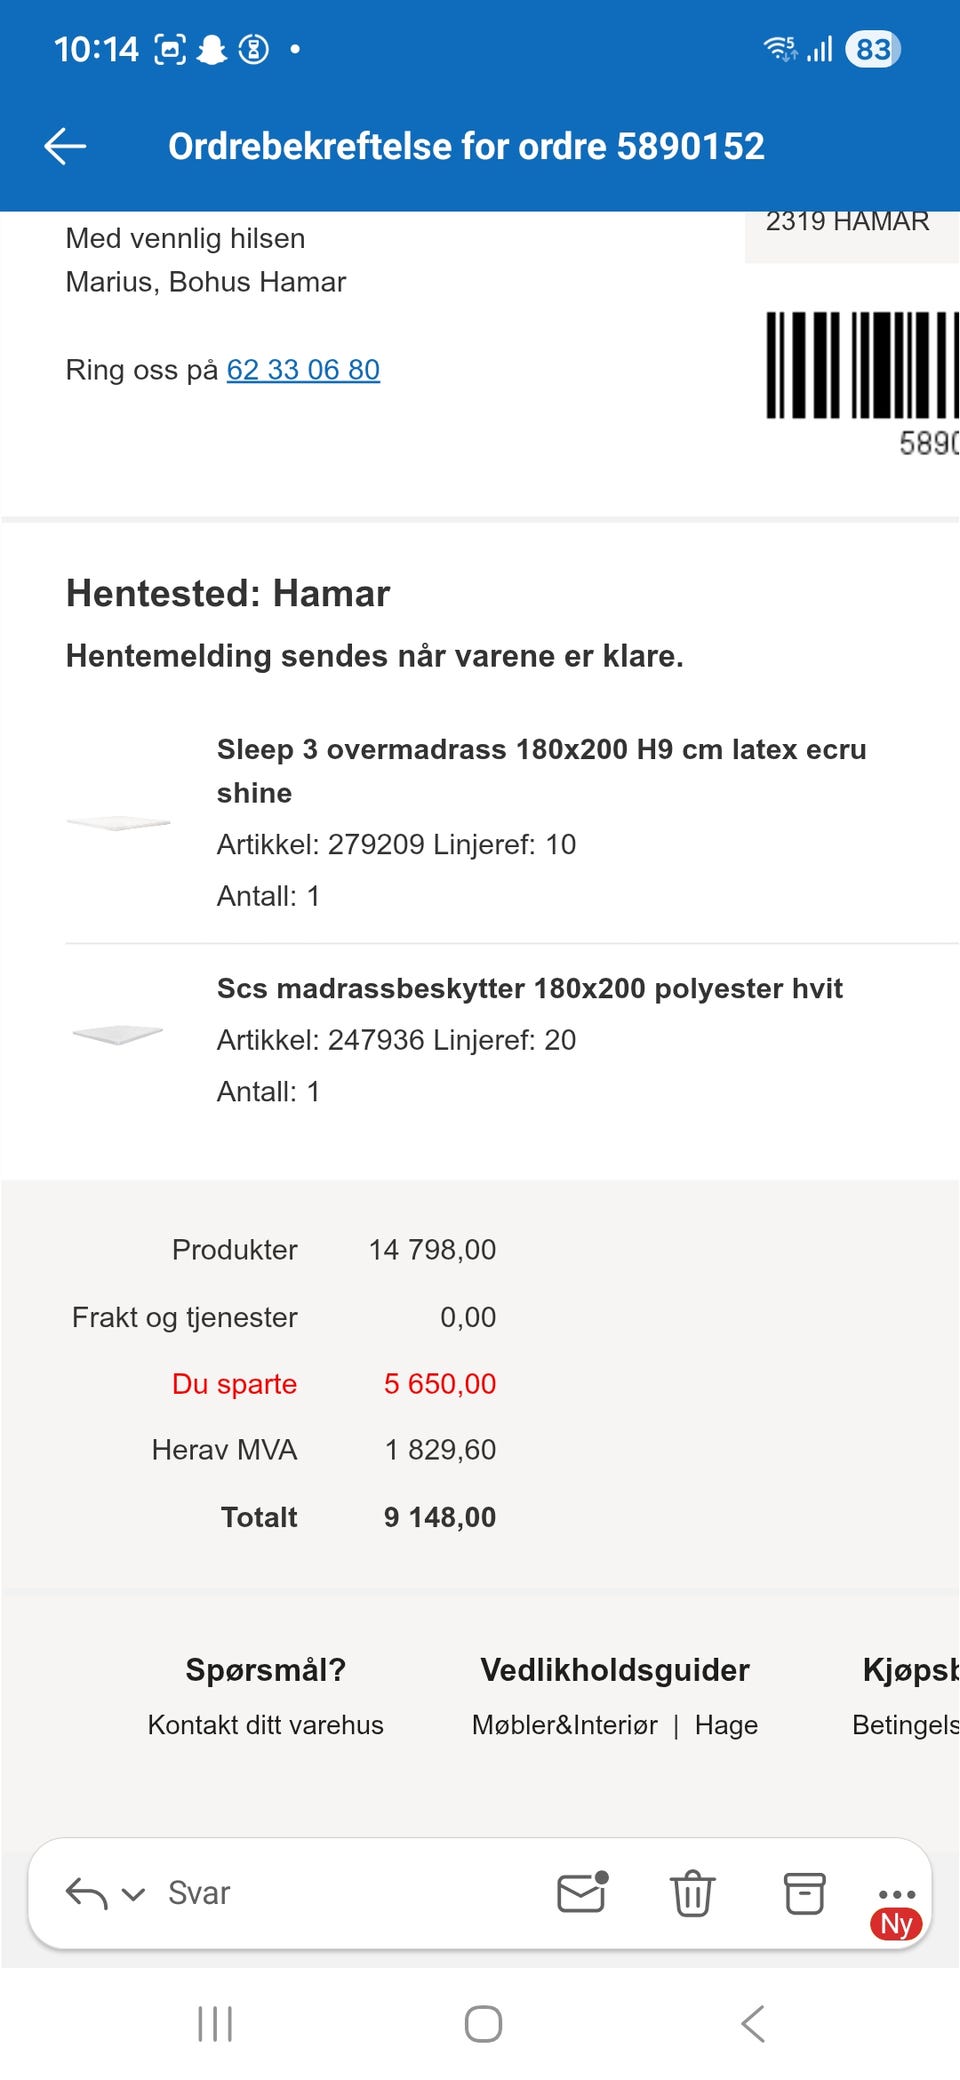Tap the Android home button
This screenshot has width=960, height=2080.
click(483, 2023)
